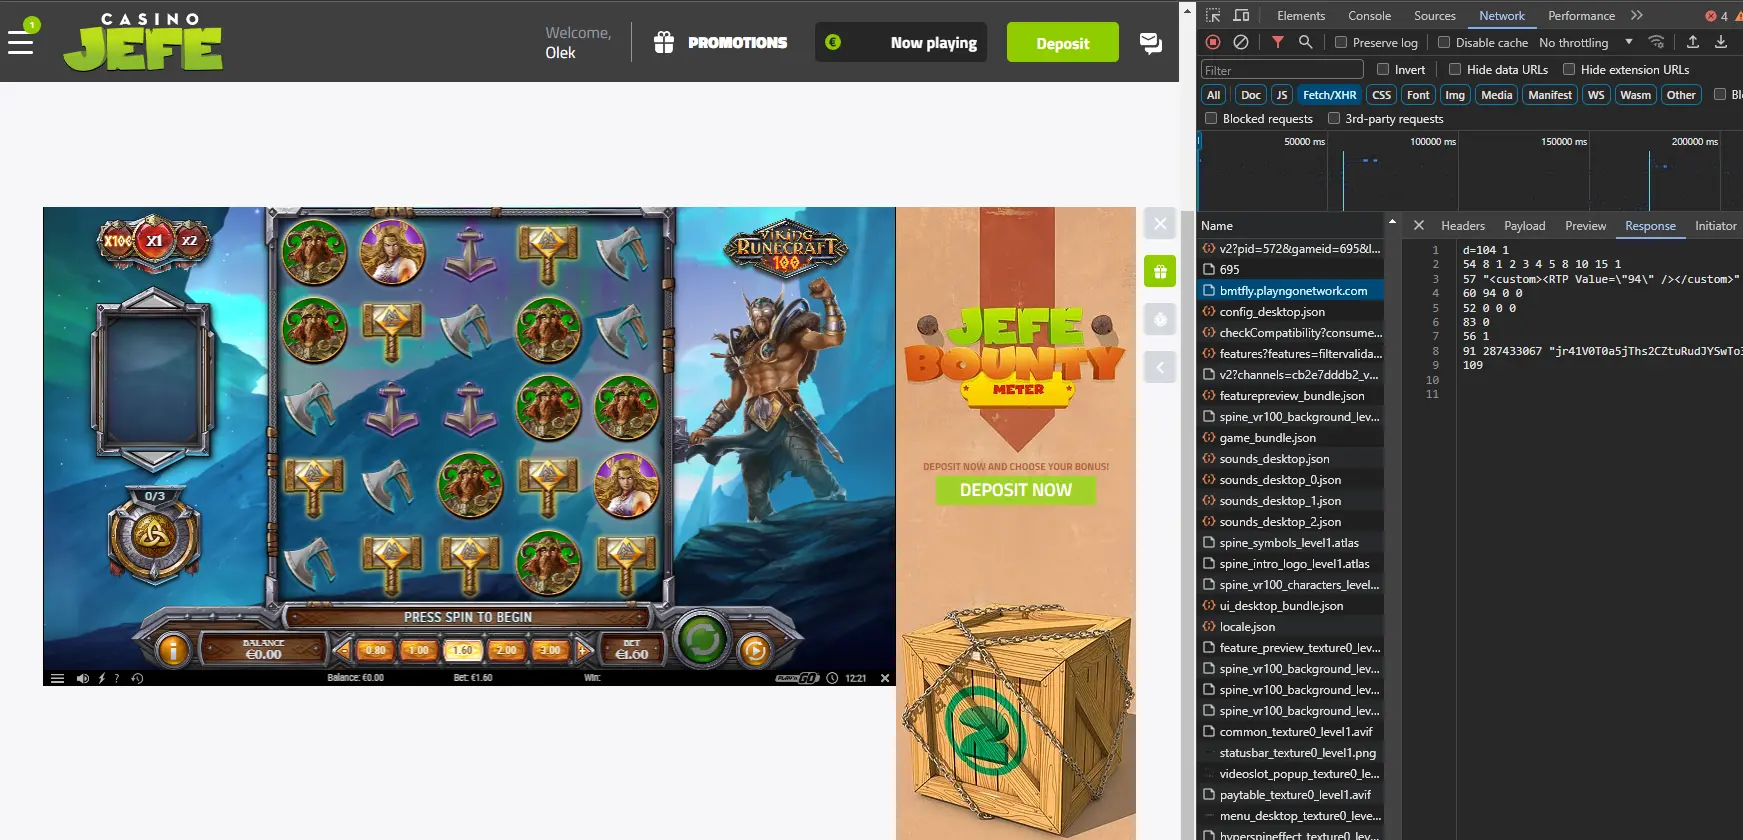Open the live chat support icon
1743x840 pixels.
(x=1151, y=43)
